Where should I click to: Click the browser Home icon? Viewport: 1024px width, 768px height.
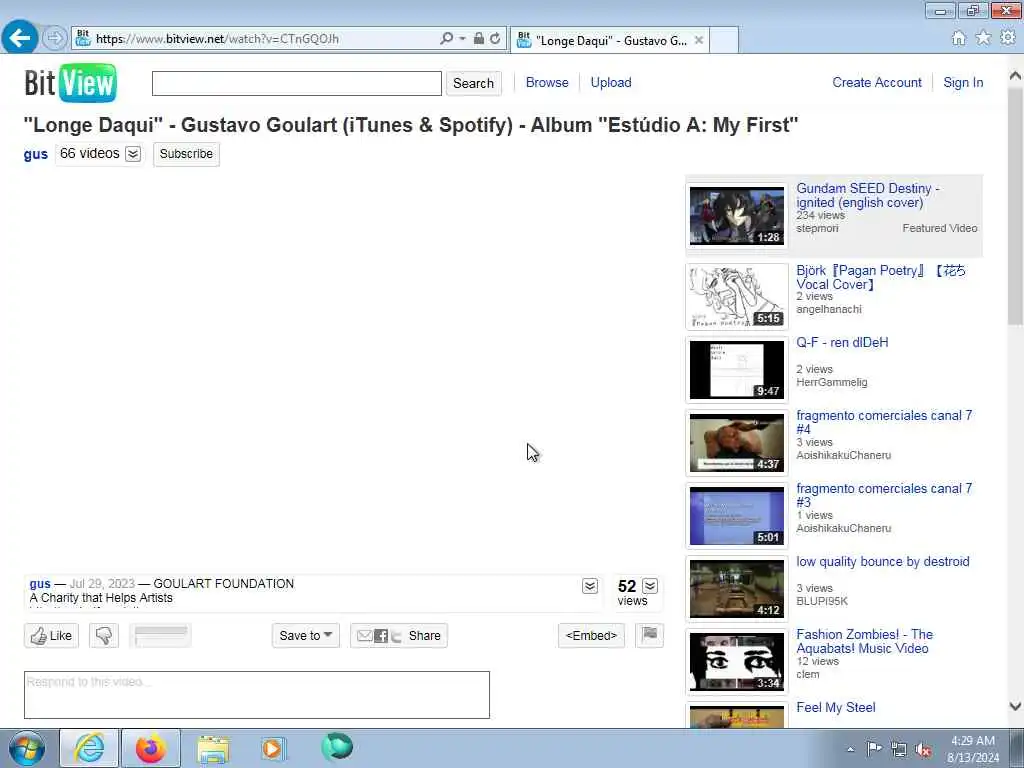[959, 39]
